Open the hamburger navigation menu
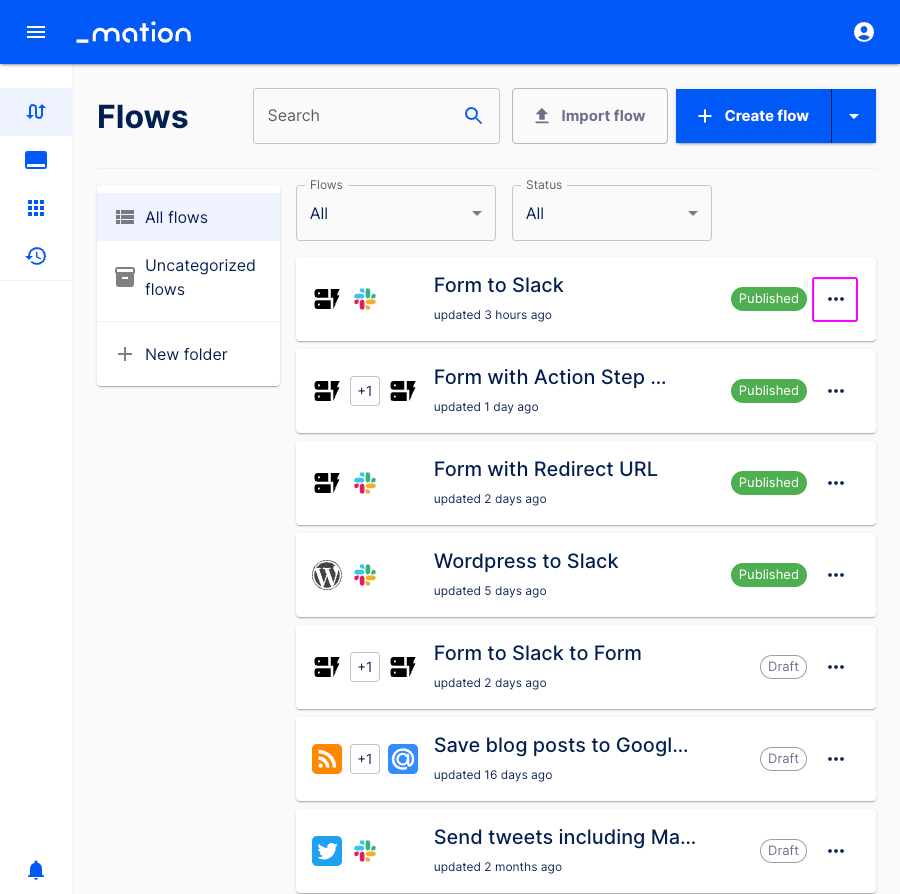This screenshot has width=900, height=894. (36, 31)
